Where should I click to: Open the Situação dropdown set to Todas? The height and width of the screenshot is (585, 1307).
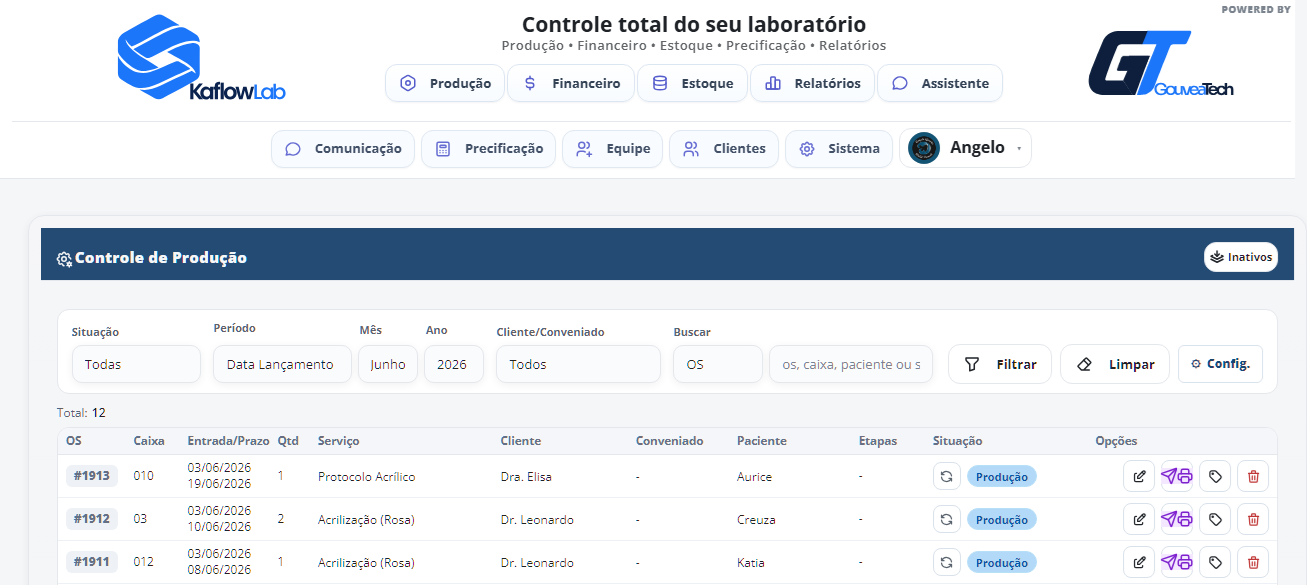tap(136, 364)
